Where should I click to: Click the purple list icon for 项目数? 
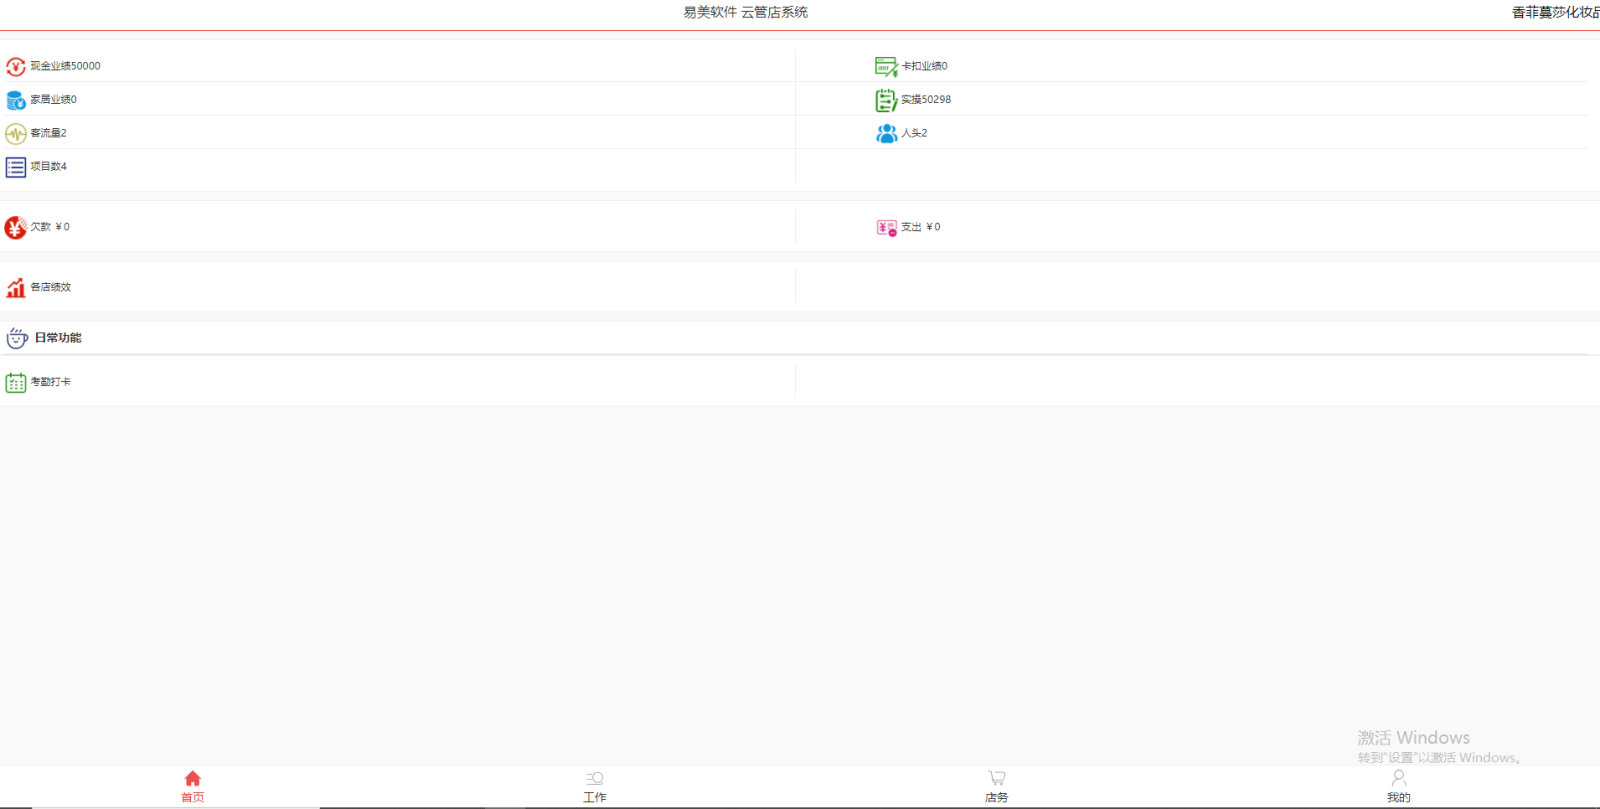pyautogui.click(x=15, y=167)
